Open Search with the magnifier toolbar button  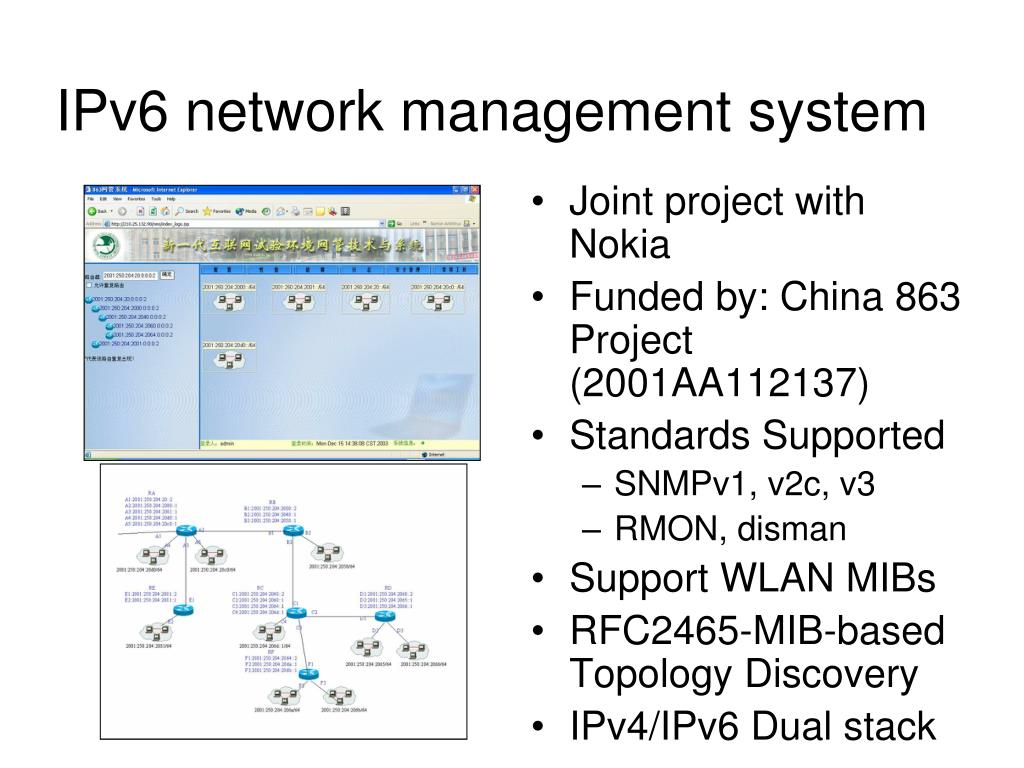coord(187,211)
